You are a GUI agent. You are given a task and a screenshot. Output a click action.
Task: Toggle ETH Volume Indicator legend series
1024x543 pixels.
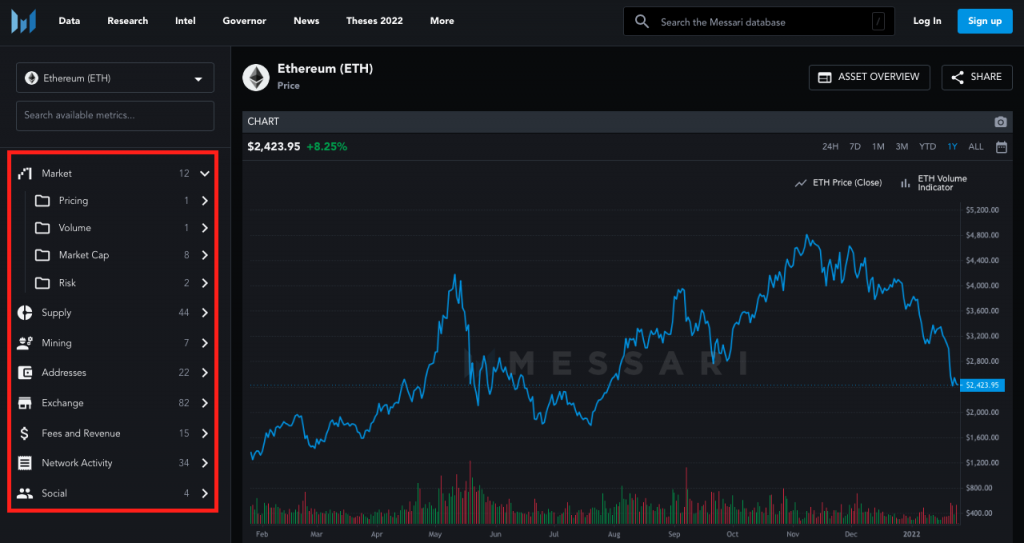(934, 183)
